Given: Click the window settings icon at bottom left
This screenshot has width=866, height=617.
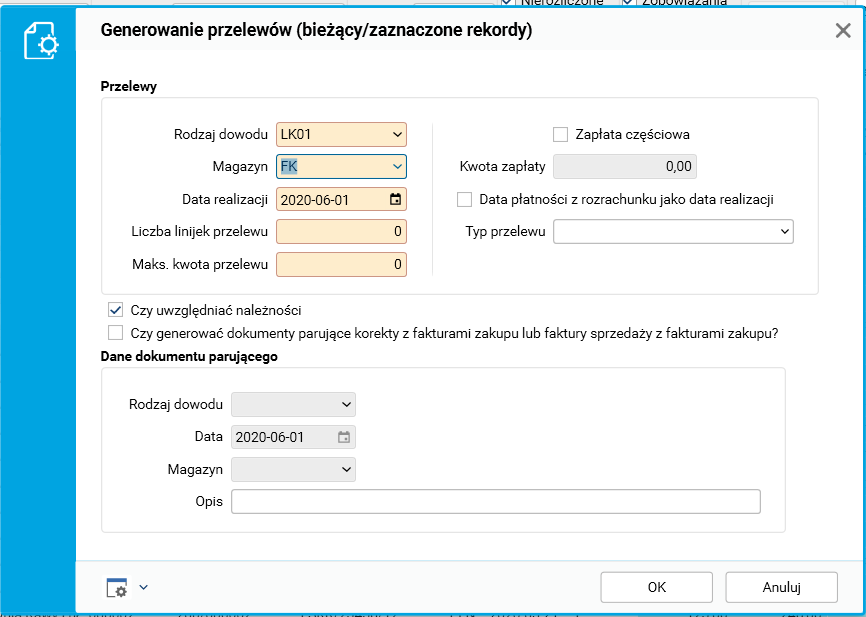Looking at the screenshot, I should [x=117, y=587].
